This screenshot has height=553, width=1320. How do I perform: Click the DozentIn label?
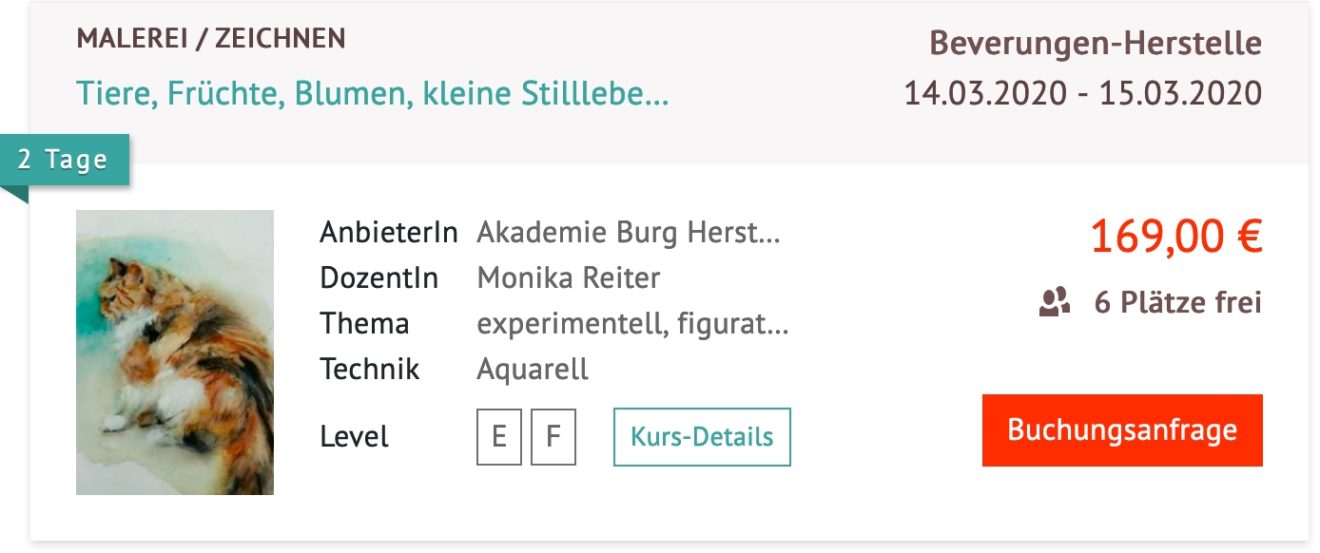point(379,278)
